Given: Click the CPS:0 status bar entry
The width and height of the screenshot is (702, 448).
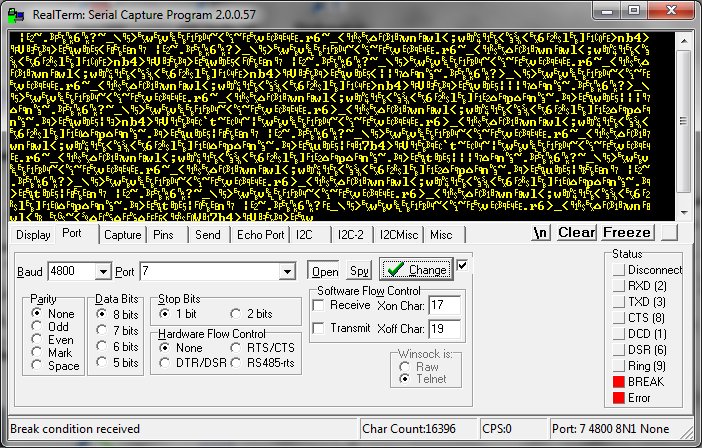Looking at the screenshot, I should pos(513,429).
